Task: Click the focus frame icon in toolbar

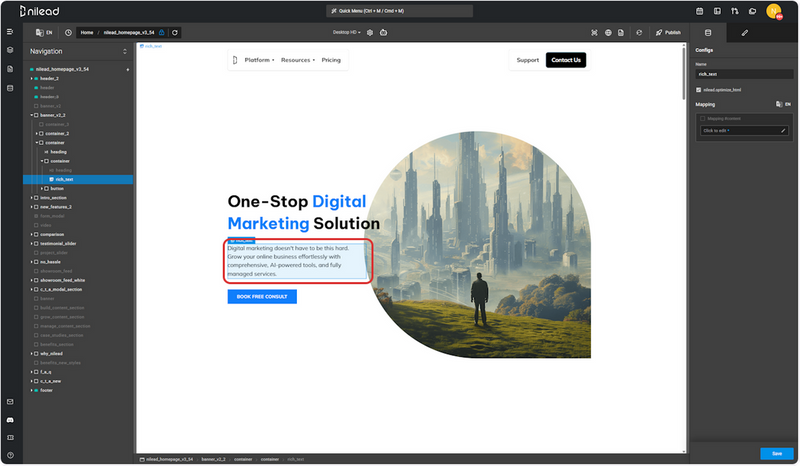Action: (x=594, y=33)
